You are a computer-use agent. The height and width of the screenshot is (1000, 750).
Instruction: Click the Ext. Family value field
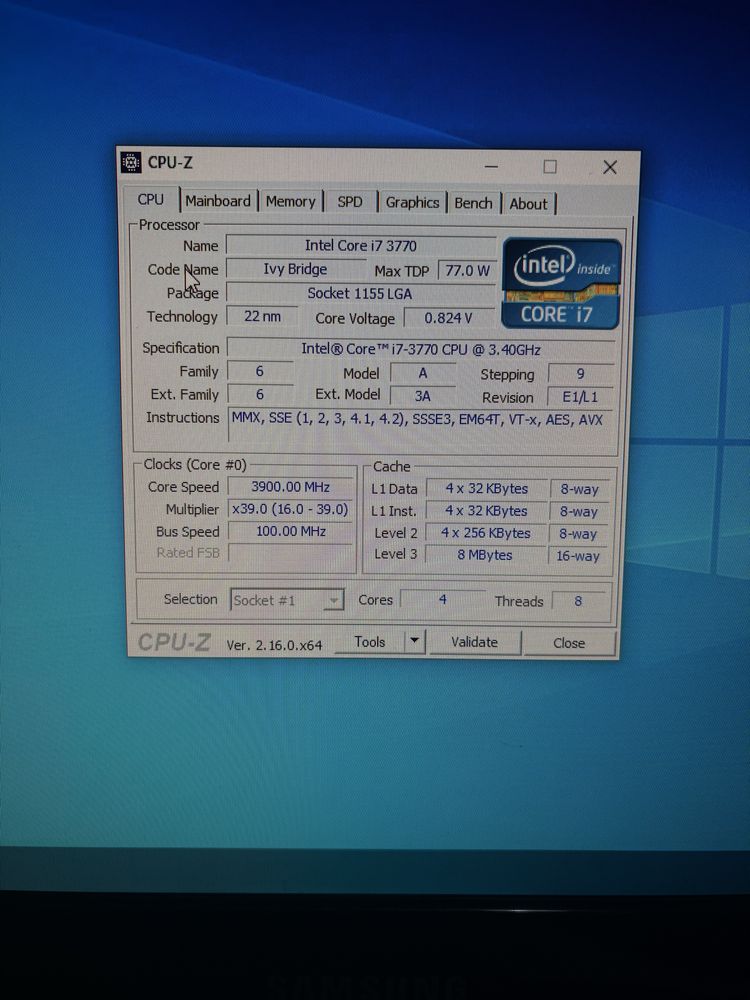pos(260,394)
